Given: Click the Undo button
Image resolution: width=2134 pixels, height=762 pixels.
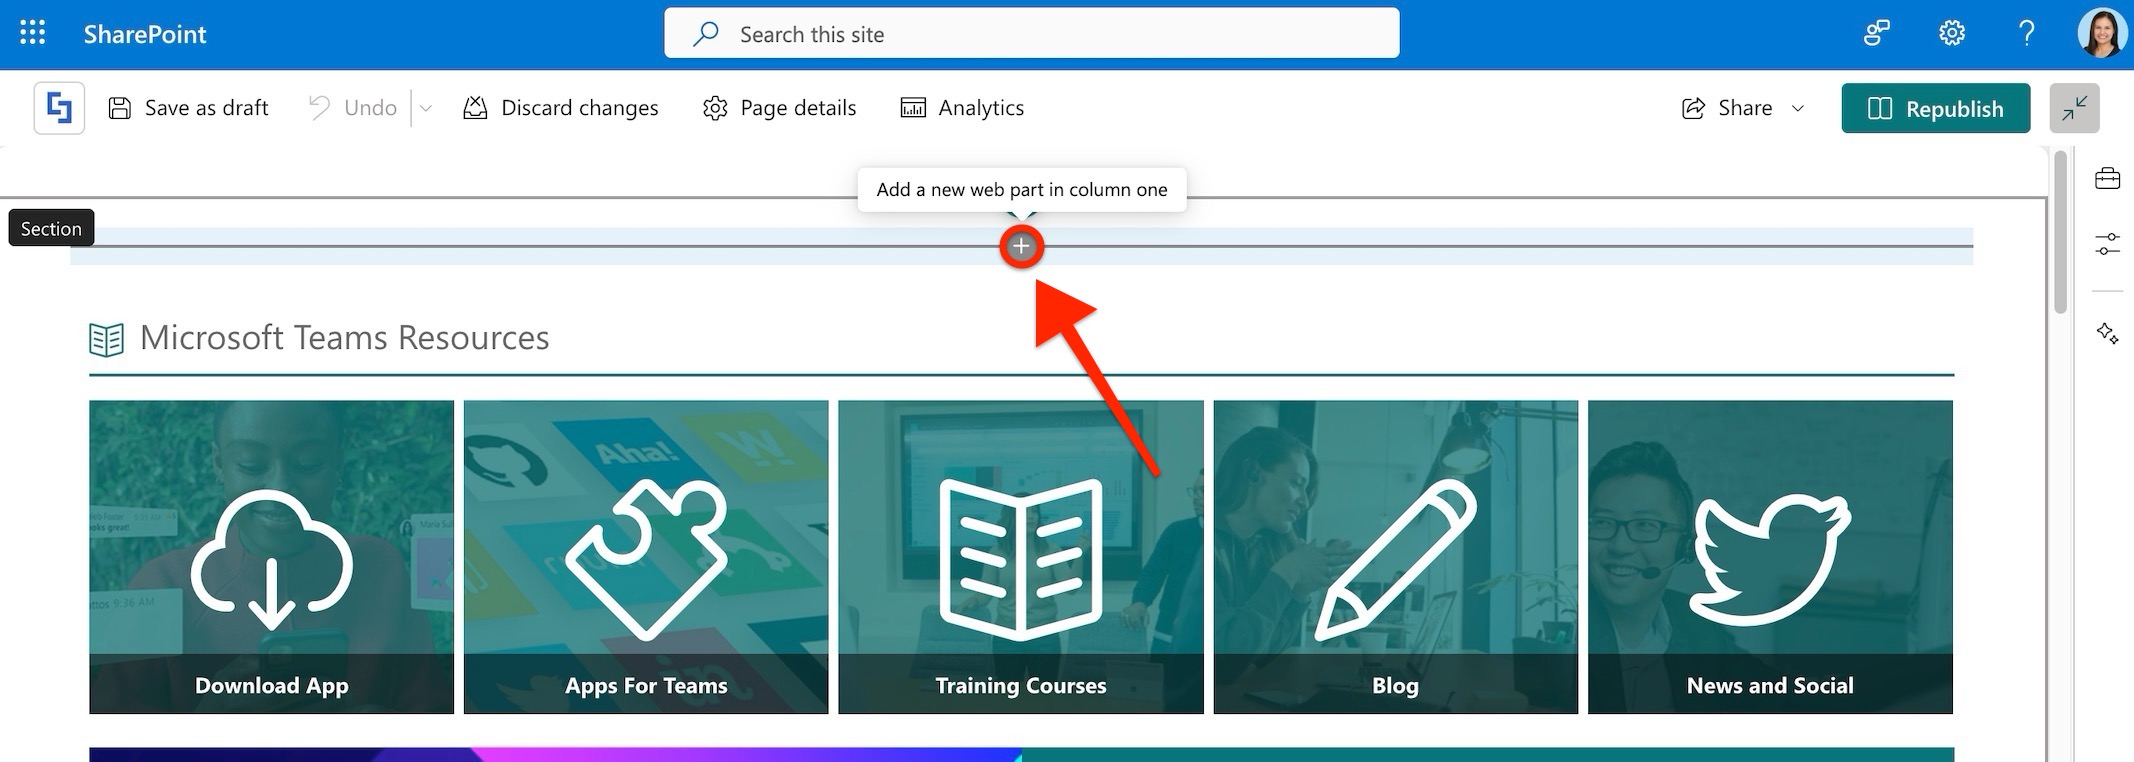Looking at the screenshot, I should coord(352,108).
